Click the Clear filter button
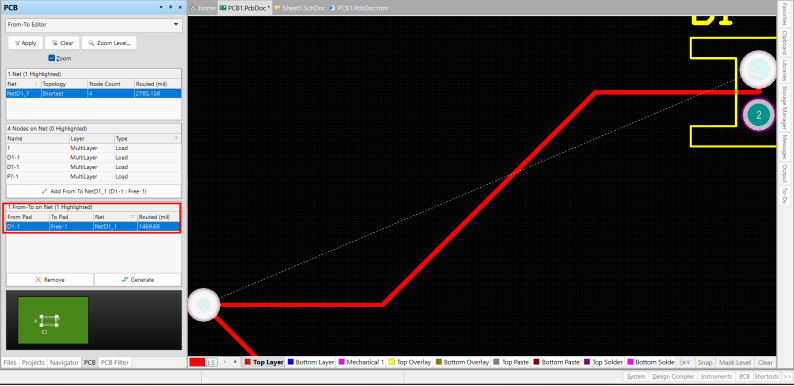Screen dimensions: 794x386 [x=62, y=43]
